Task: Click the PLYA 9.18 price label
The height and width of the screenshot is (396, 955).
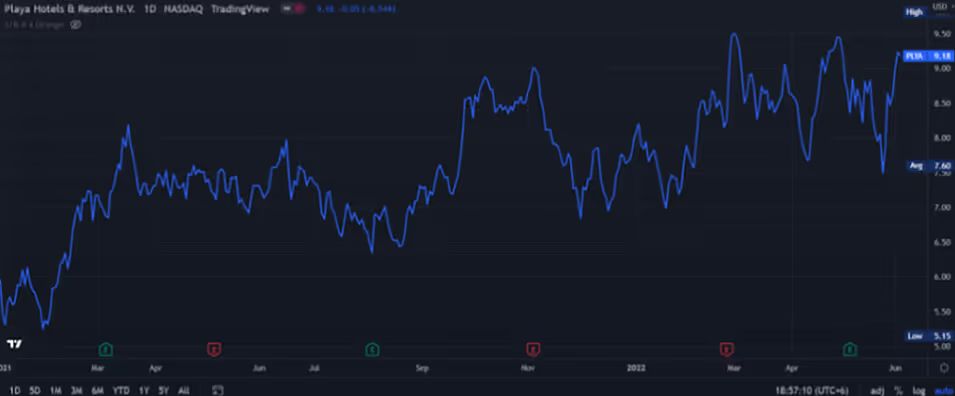Action: (928, 56)
